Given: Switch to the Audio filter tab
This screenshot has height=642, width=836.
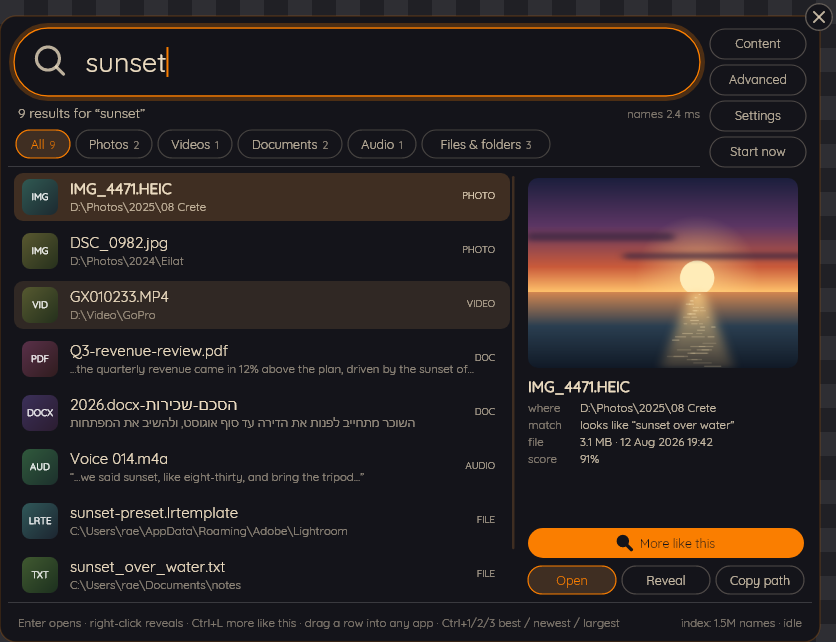Looking at the screenshot, I should pyautogui.click(x=382, y=145).
